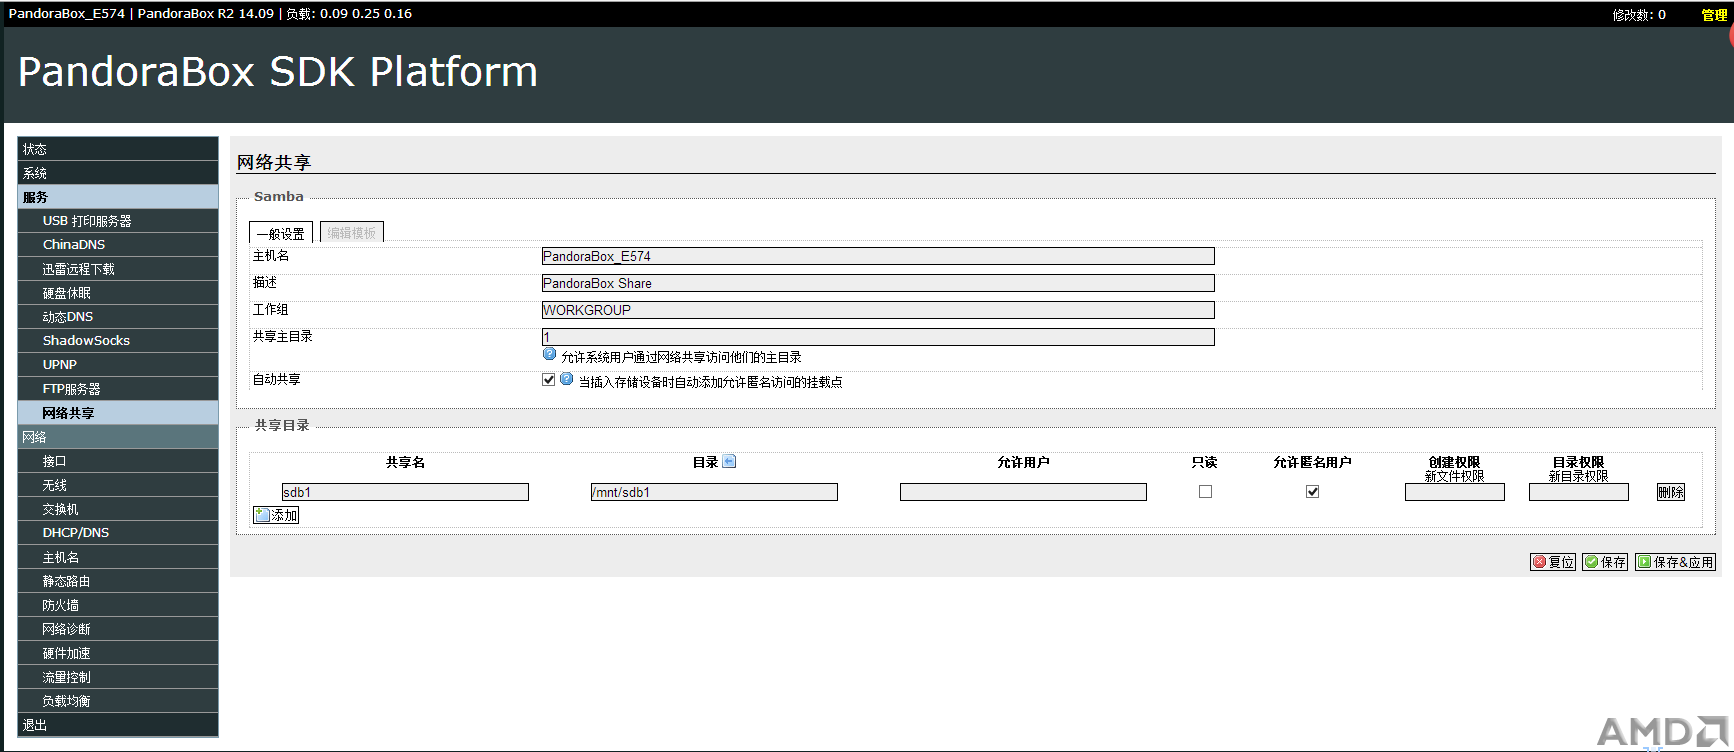Click the 目录权限 input field

click(x=1579, y=492)
